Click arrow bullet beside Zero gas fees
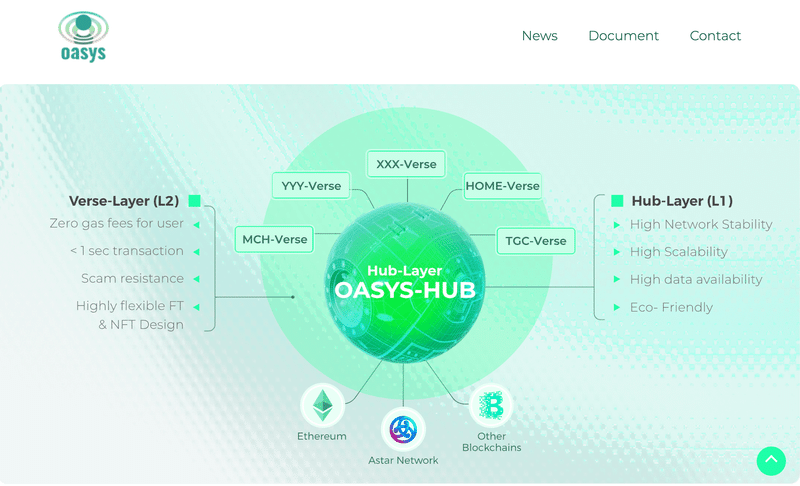 pyautogui.click(x=196, y=224)
